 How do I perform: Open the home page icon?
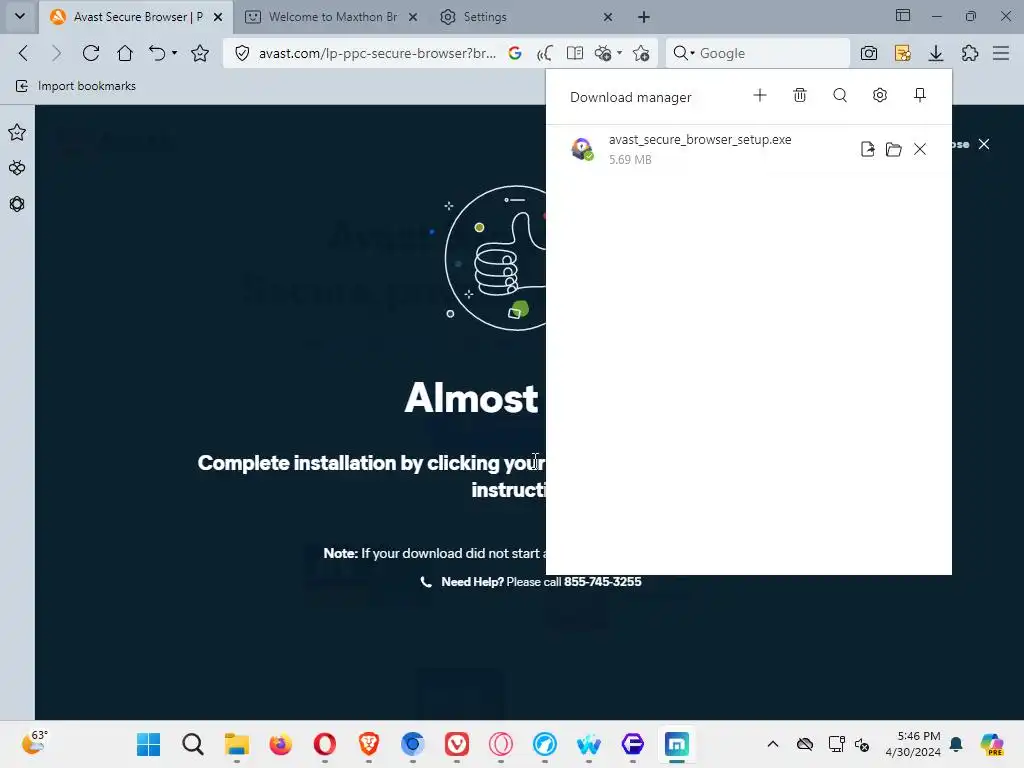pyautogui.click(x=125, y=53)
